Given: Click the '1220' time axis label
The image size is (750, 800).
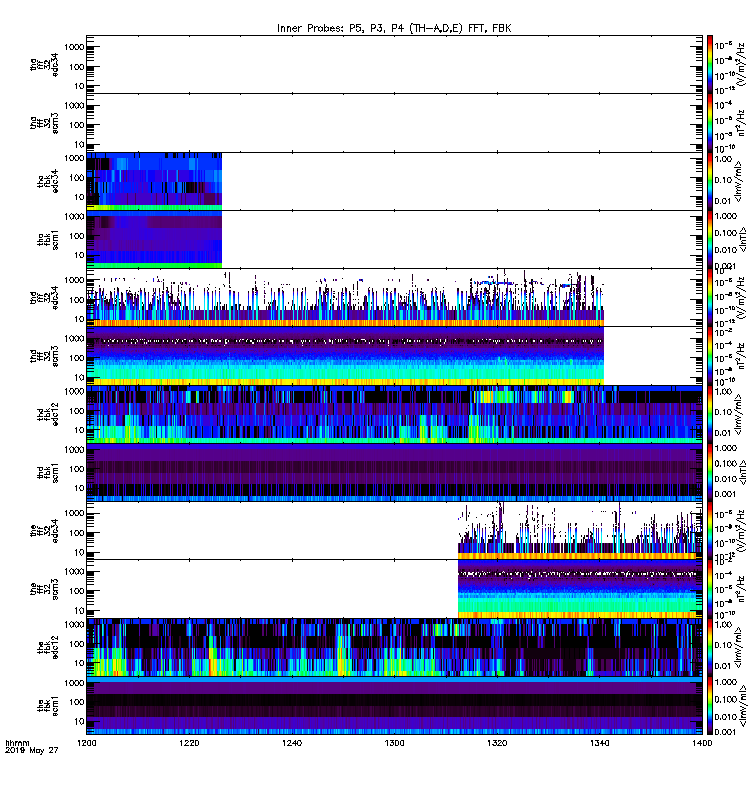Looking at the screenshot, I should (189, 743).
